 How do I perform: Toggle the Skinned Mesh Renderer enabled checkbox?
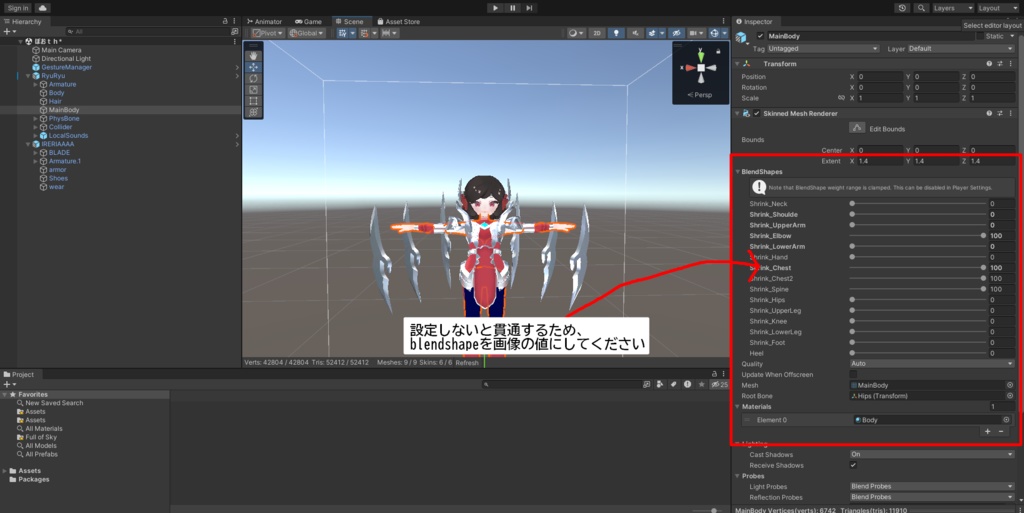click(x=757, y=114)
